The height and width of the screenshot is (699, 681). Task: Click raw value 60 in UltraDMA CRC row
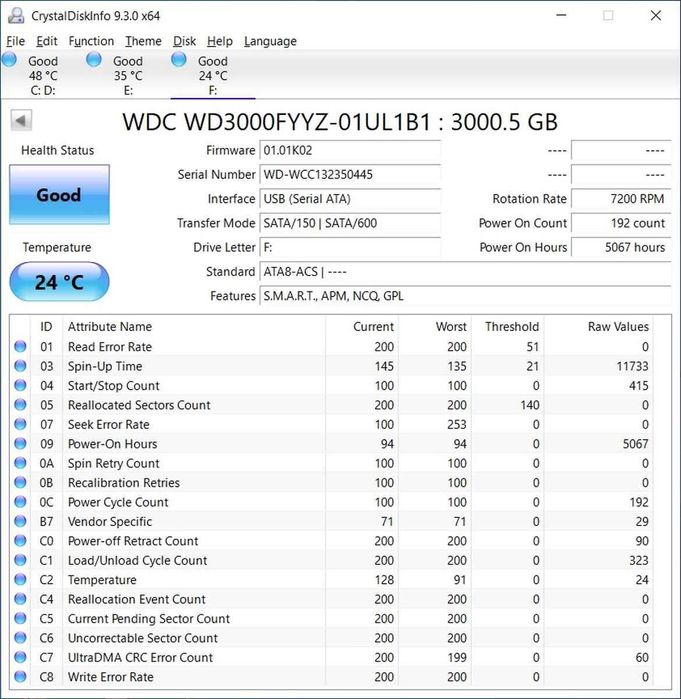642,657
